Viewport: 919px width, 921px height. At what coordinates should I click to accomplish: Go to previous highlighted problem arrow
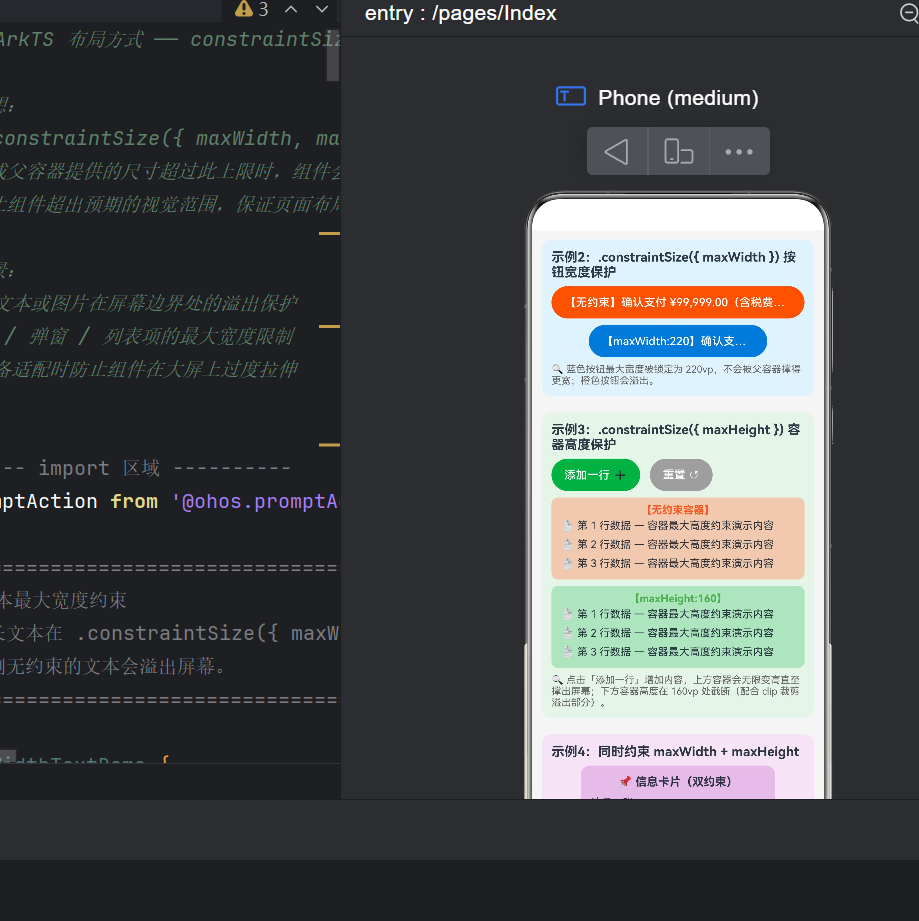click(291, 9)
